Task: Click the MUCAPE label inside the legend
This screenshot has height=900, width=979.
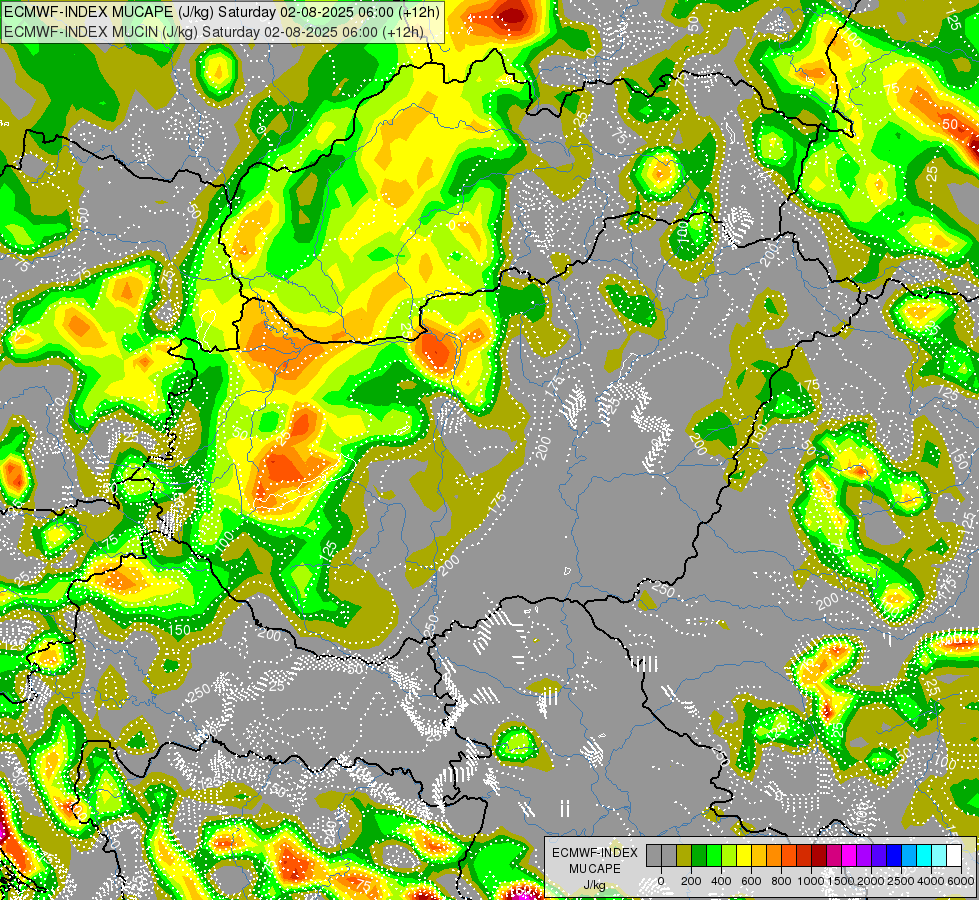Action: click(595, 869)
